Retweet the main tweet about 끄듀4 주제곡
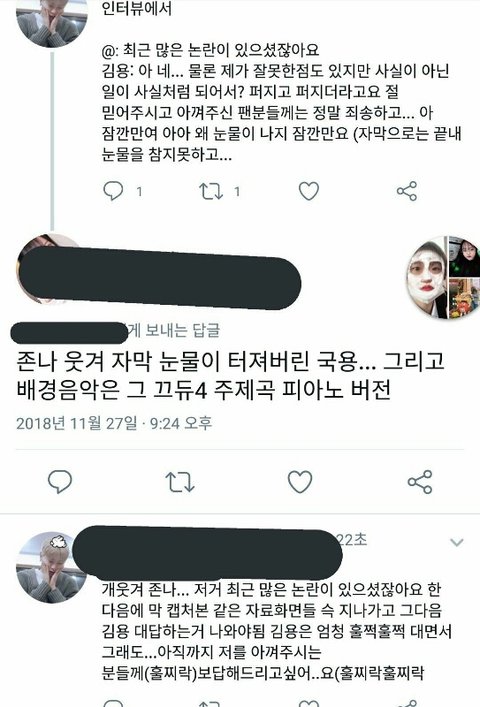The width and height of the screenshot is (480, 707). tap(180, 482)
